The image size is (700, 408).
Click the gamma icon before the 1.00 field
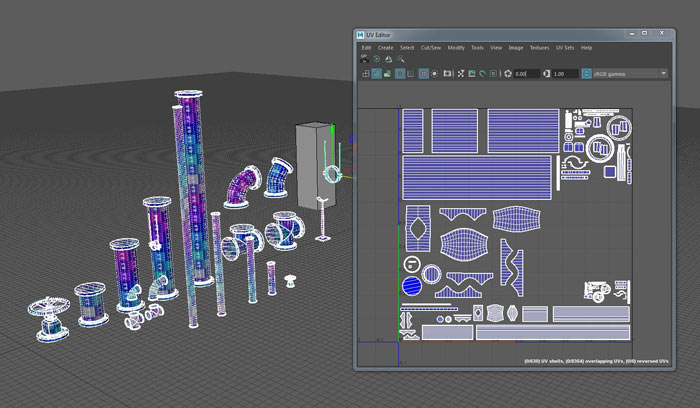(x=546, y=74)
